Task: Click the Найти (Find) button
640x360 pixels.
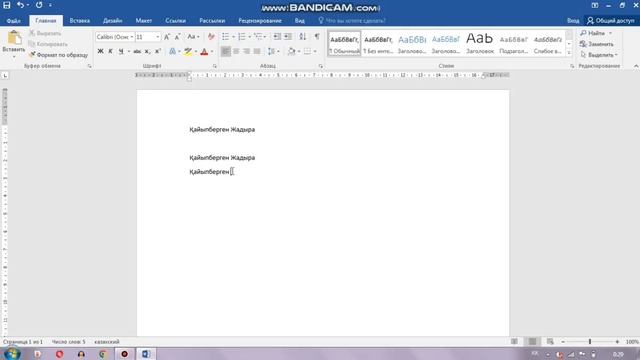Action: click(x=596, y=33)
